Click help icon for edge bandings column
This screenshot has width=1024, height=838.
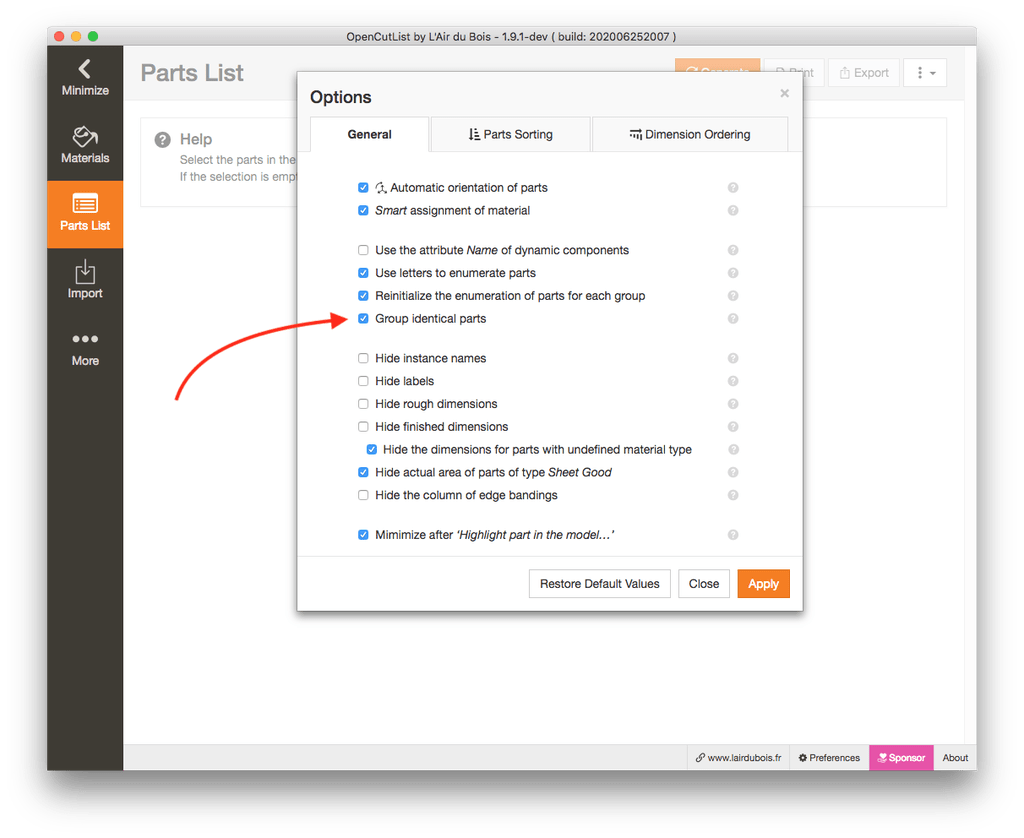(x=733, y=496)
